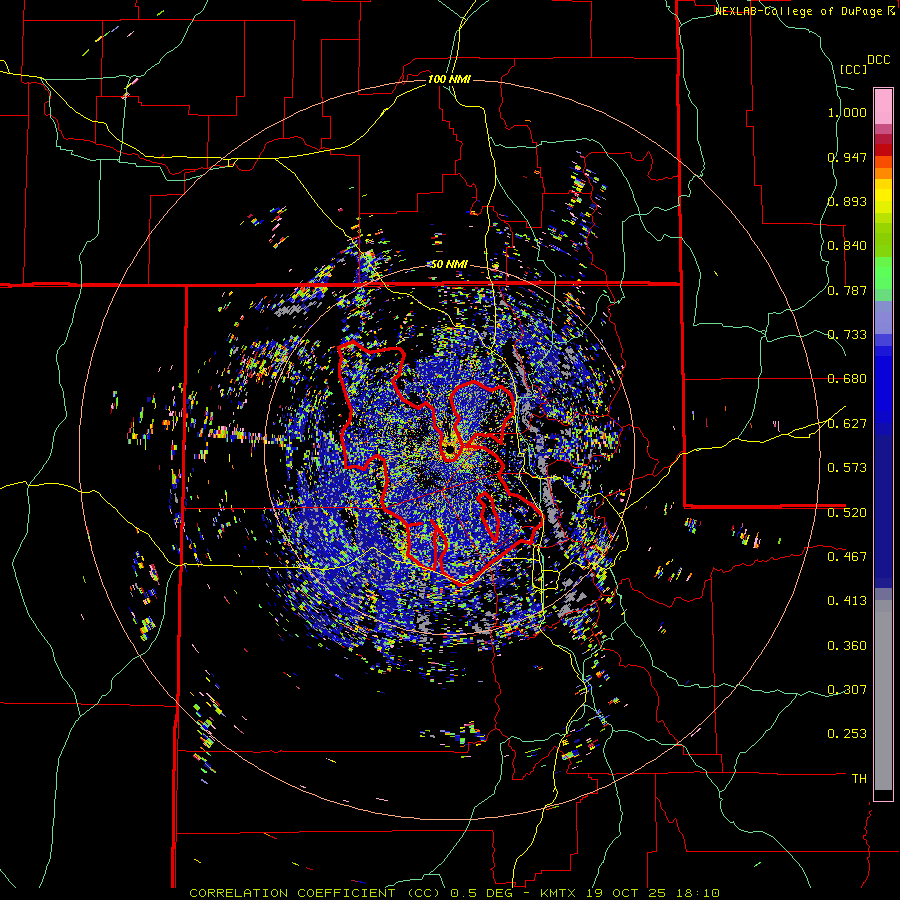Click the 18:10 time stamp

[x=697, y=893]
